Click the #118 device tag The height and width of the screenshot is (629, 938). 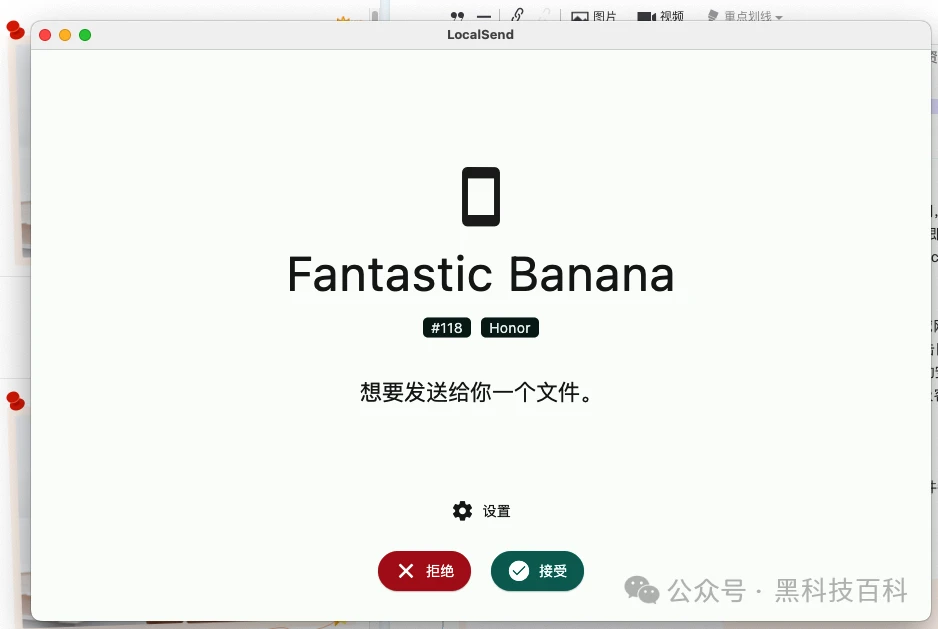pos(447,328)
